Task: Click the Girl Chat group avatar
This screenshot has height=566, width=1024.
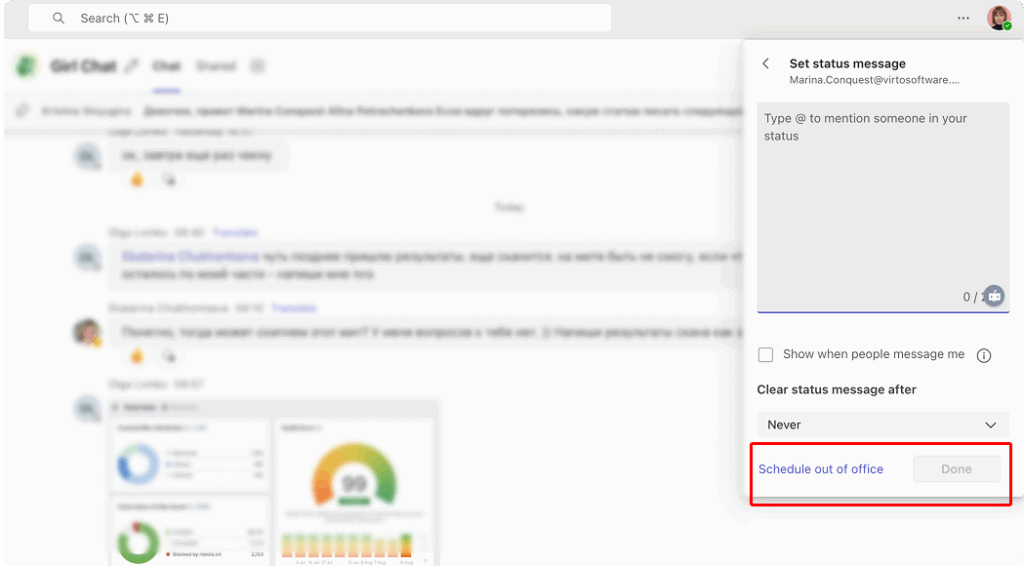Action: [x=26, y=67]
